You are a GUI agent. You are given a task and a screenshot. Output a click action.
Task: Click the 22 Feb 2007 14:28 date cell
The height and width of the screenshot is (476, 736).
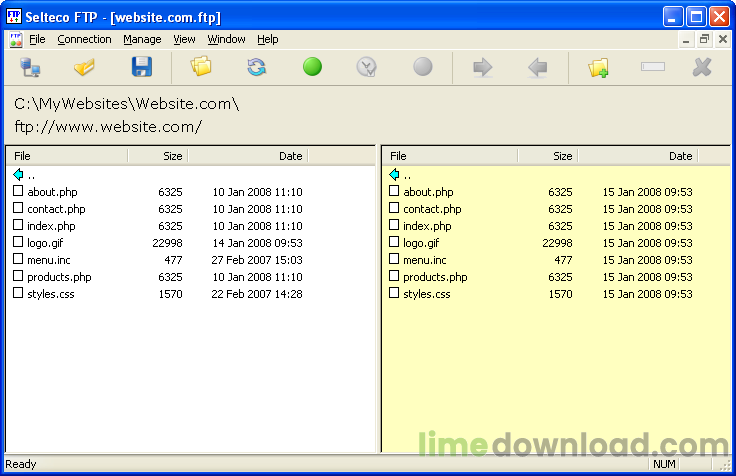tap(257, 294)
